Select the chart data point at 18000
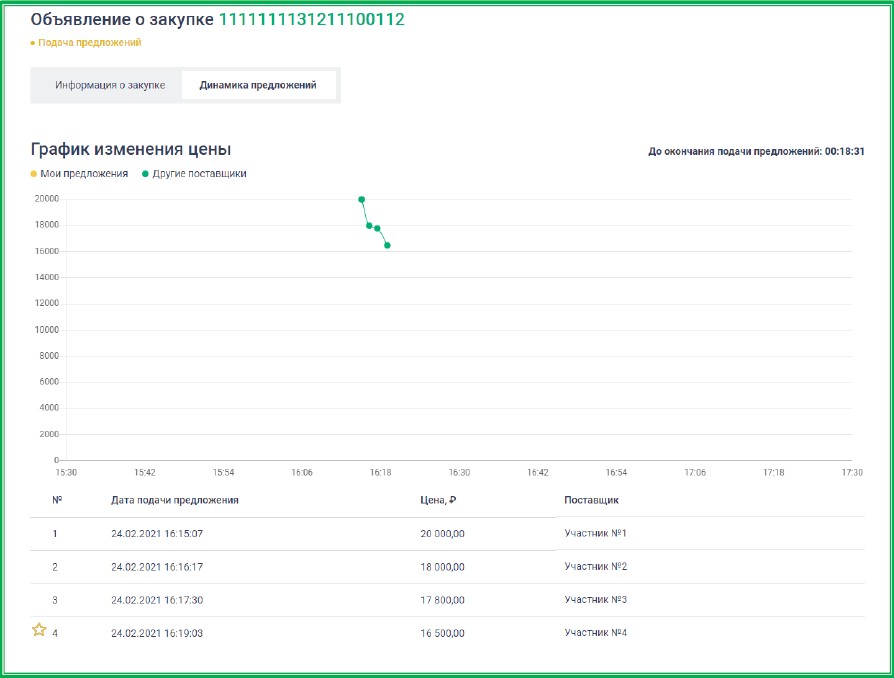894x678 pixels. tap(369, 225)
